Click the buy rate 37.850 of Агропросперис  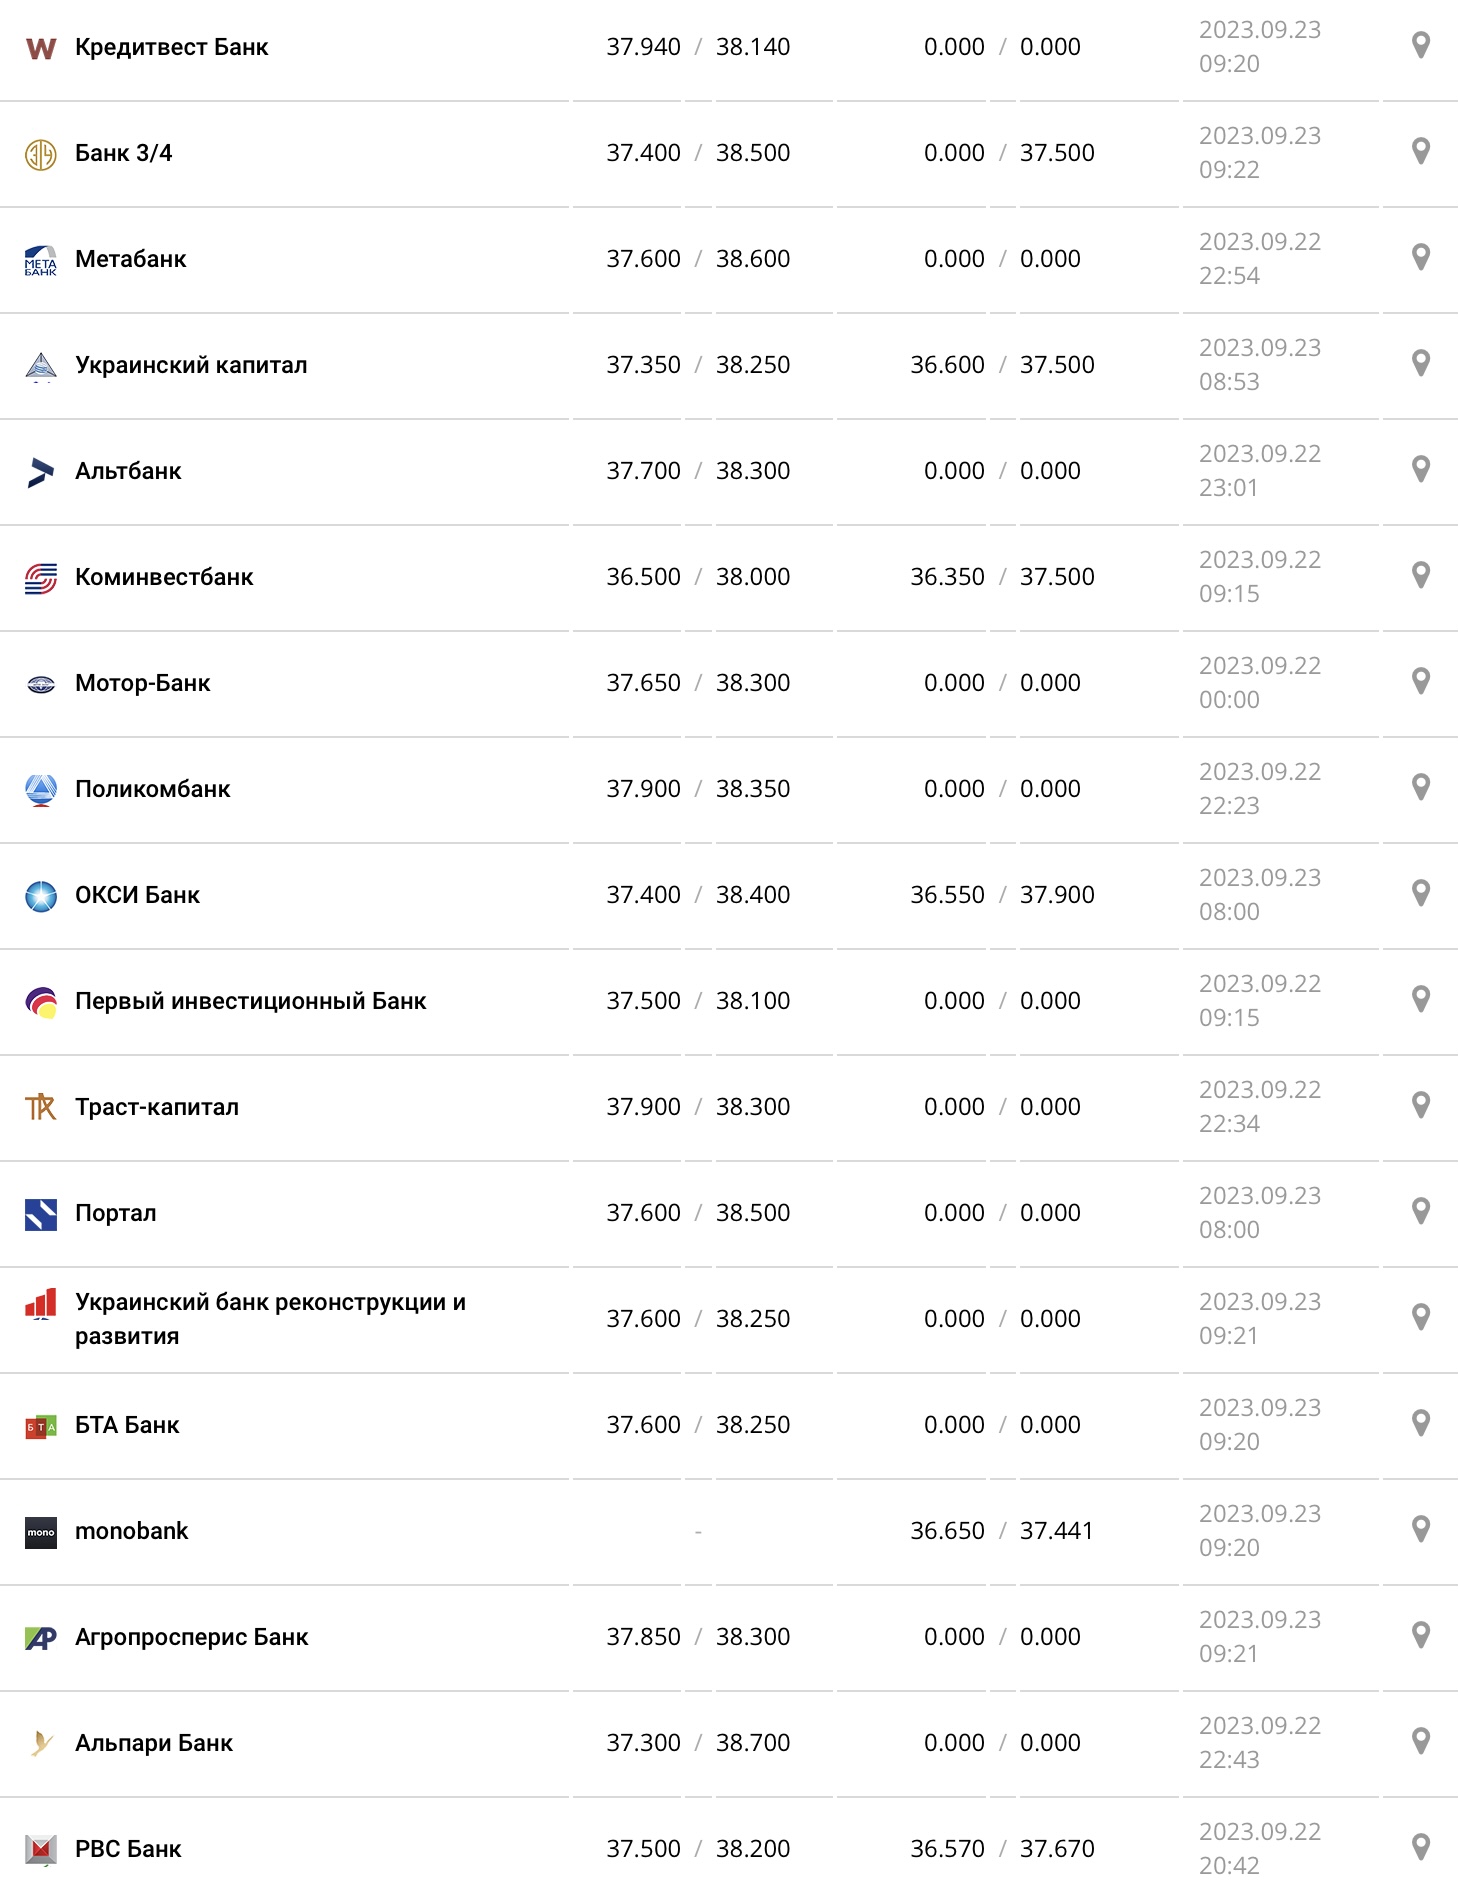(645, 1636)
